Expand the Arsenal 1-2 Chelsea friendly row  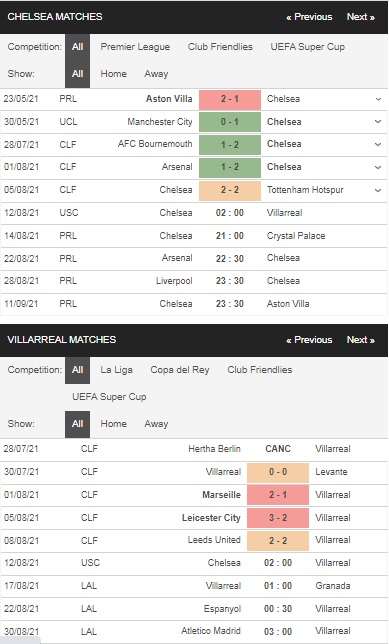click(x=378, y=167)
